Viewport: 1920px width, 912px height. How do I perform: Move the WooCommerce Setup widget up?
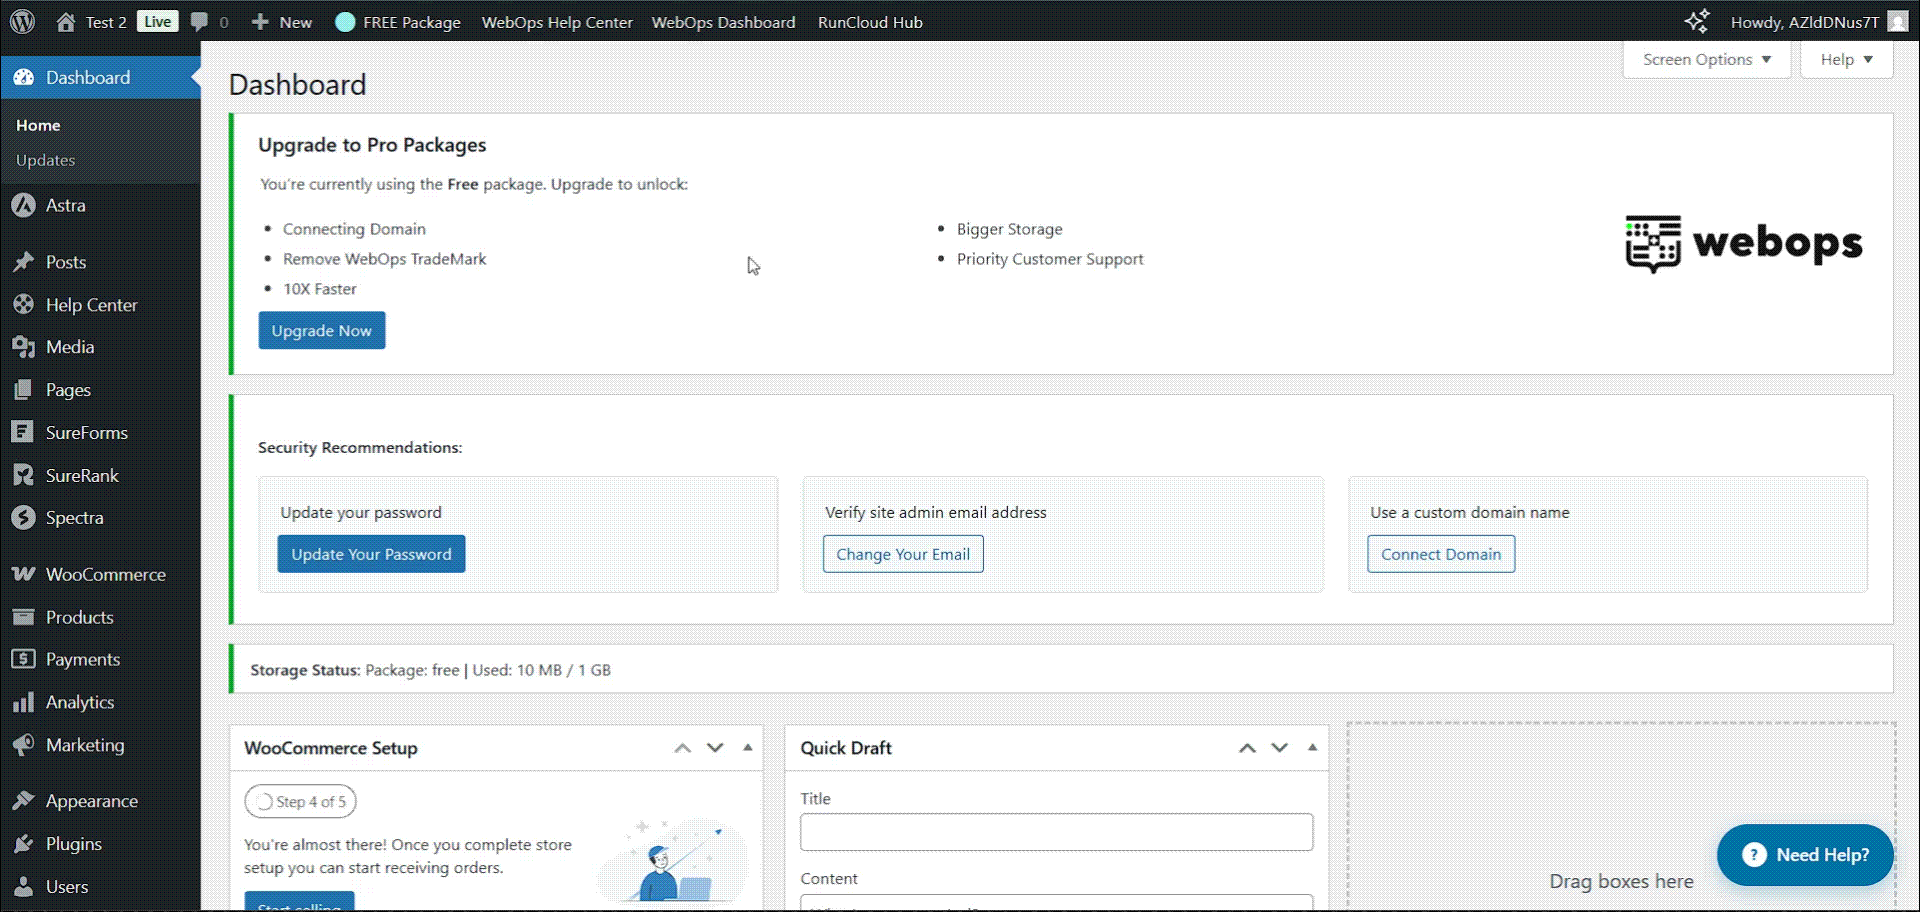[x=683, y=748]
